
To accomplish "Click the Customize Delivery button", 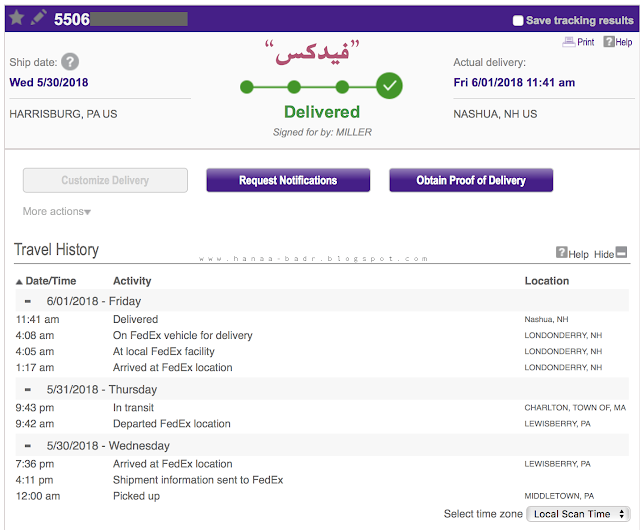I will point(105,180).
